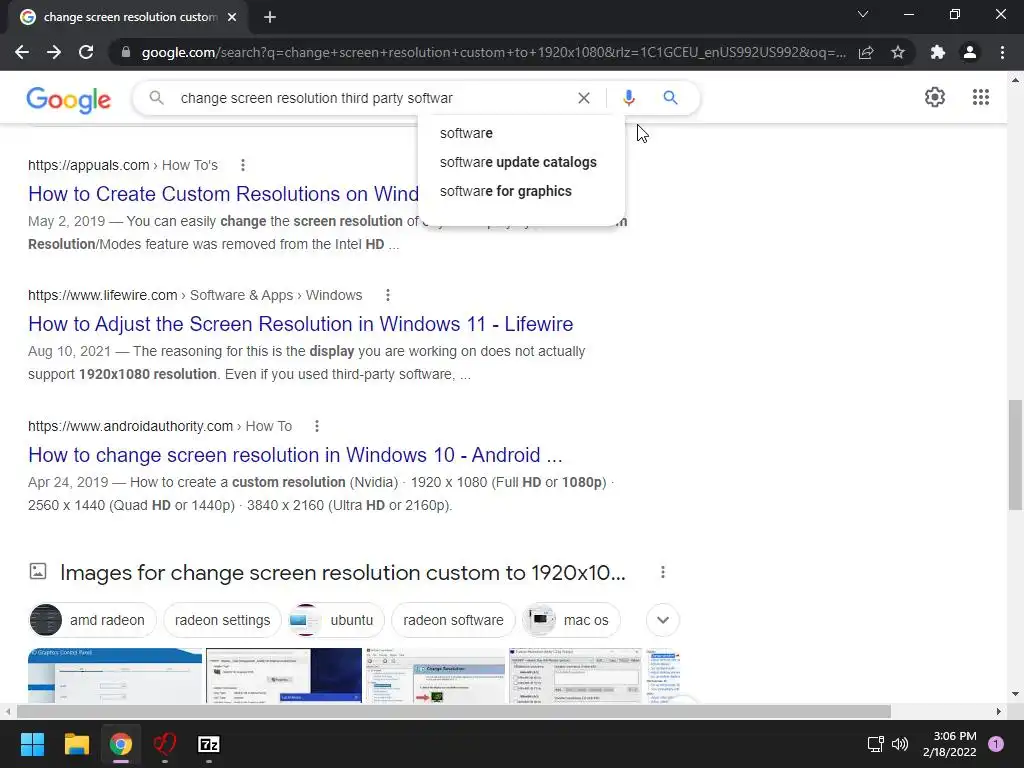Open the third image thumbnail with red arrow

pyautogui.click(x=436, y=676)
